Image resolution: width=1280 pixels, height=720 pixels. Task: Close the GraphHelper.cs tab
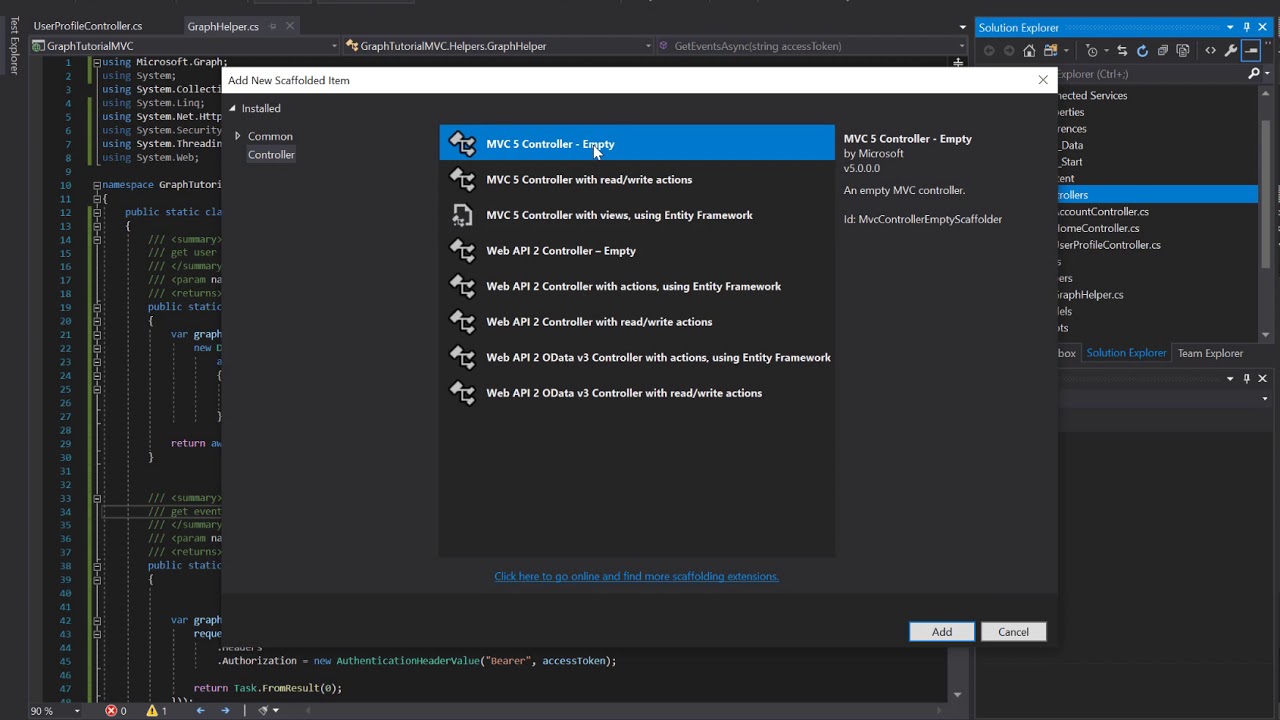click(x=290, y=26)
